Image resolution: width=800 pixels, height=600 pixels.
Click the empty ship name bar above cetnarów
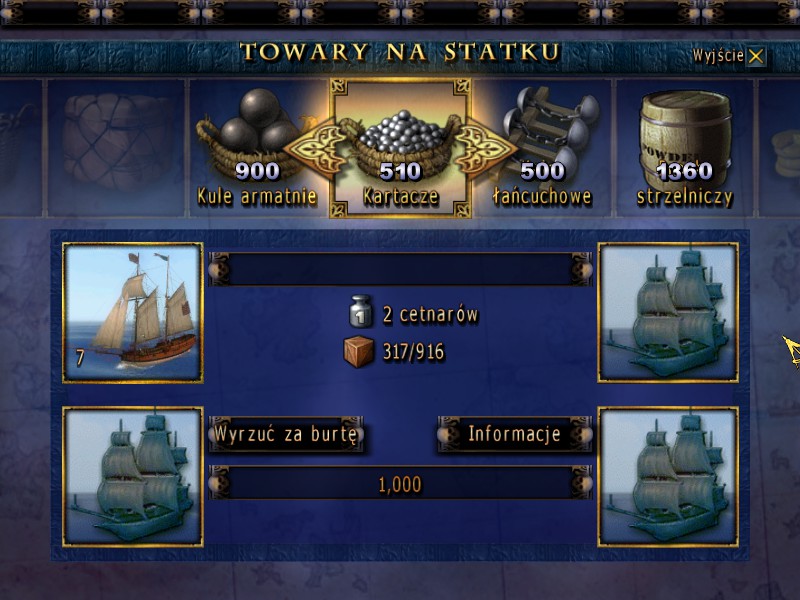[x=401, y=269]
